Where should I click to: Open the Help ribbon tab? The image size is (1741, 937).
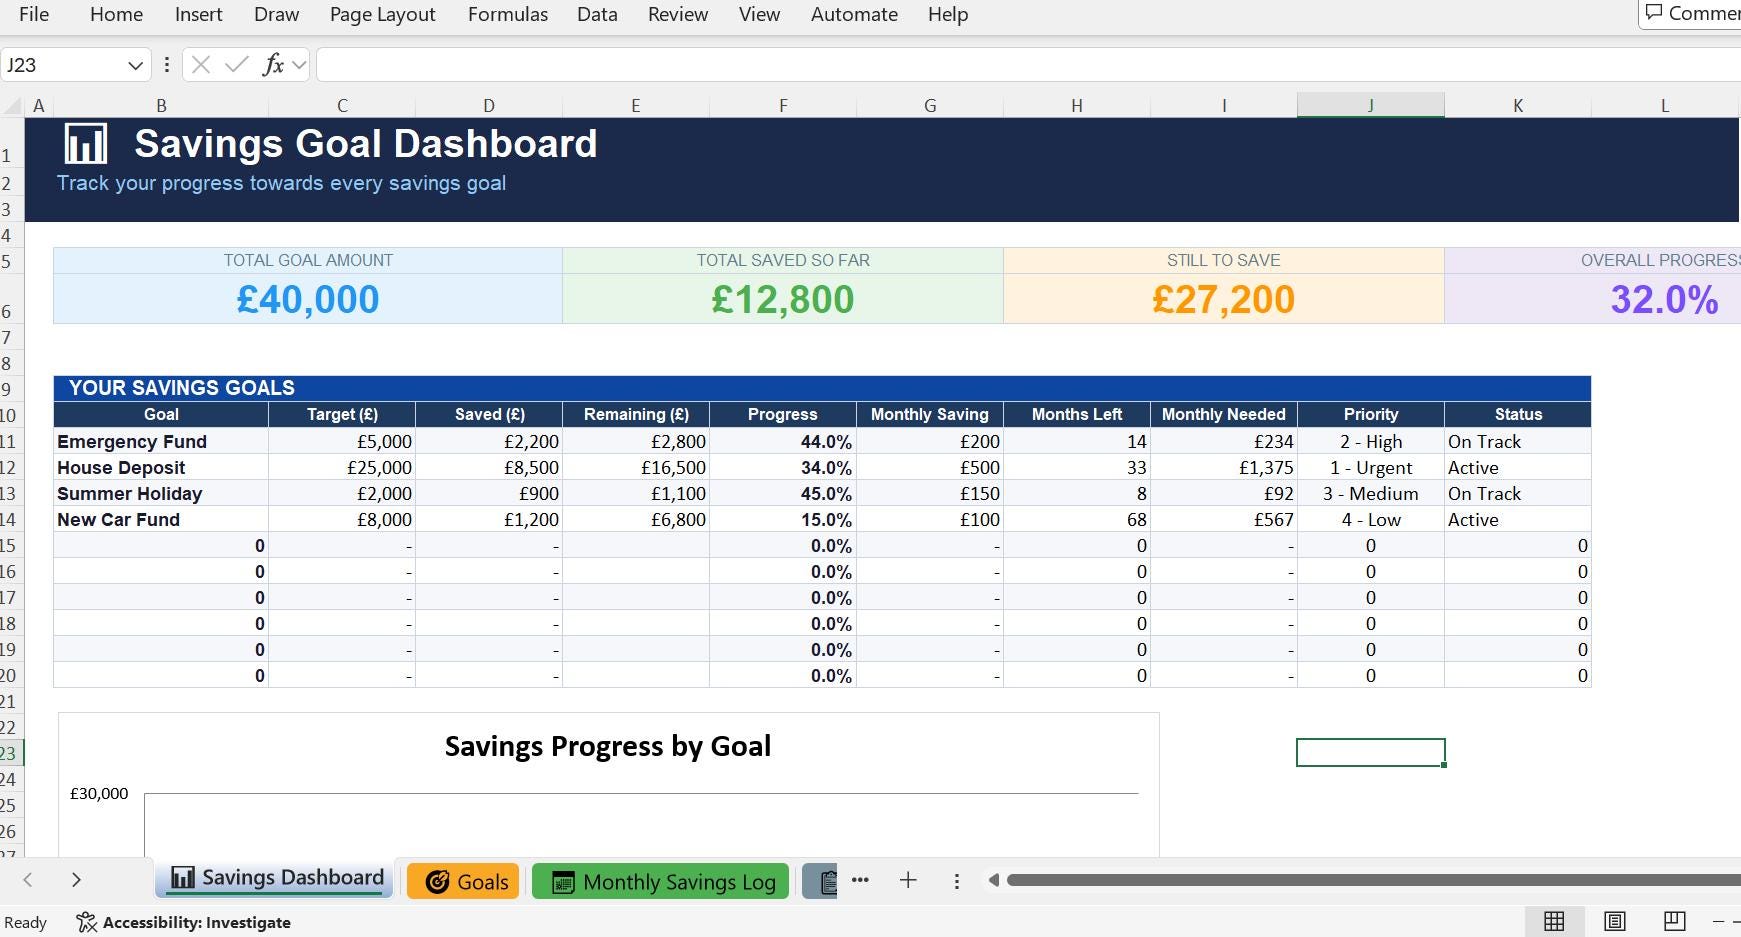pos(947,14)
